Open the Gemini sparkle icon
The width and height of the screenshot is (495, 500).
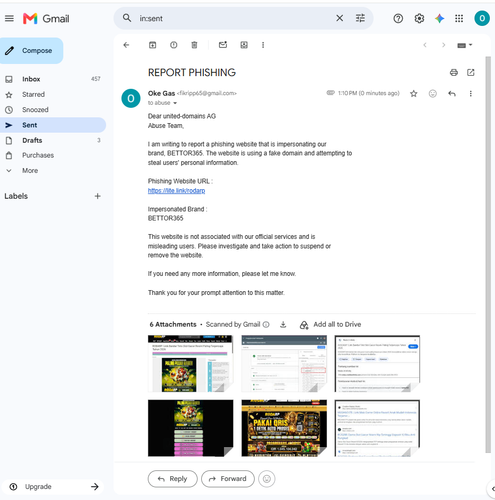point(439,18)
